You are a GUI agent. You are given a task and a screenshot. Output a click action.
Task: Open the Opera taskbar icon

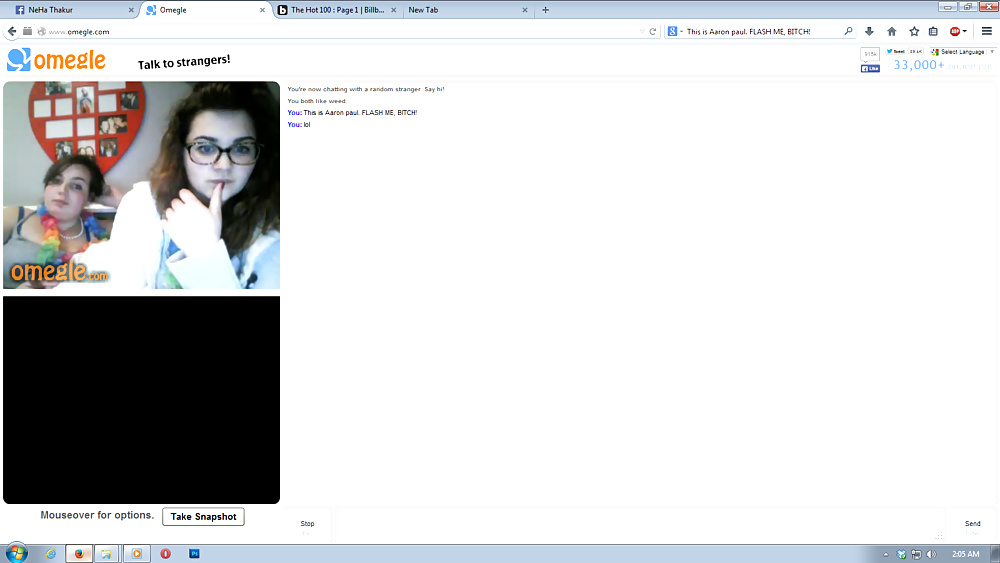[x=165, y=553]
